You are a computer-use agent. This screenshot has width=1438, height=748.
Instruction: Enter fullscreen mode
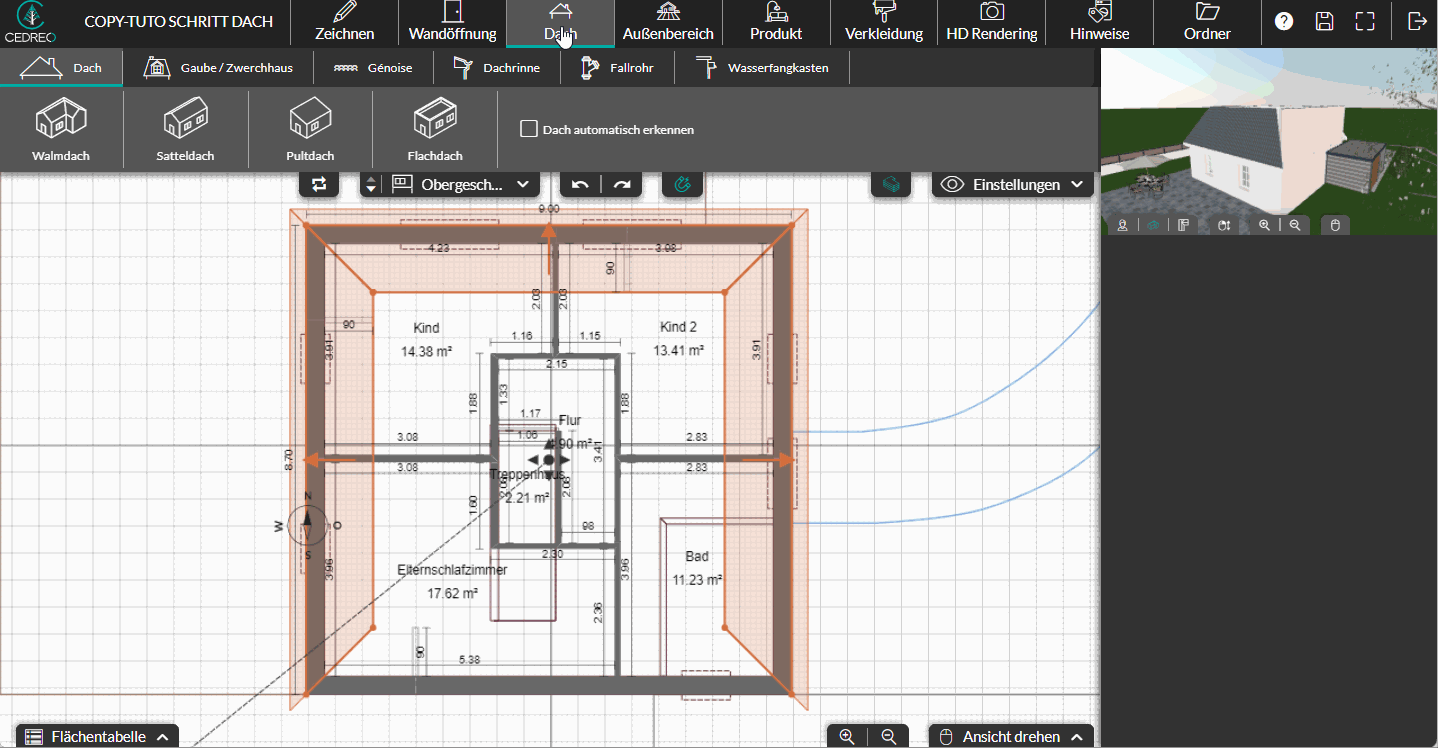click(x=1365, y=22)
